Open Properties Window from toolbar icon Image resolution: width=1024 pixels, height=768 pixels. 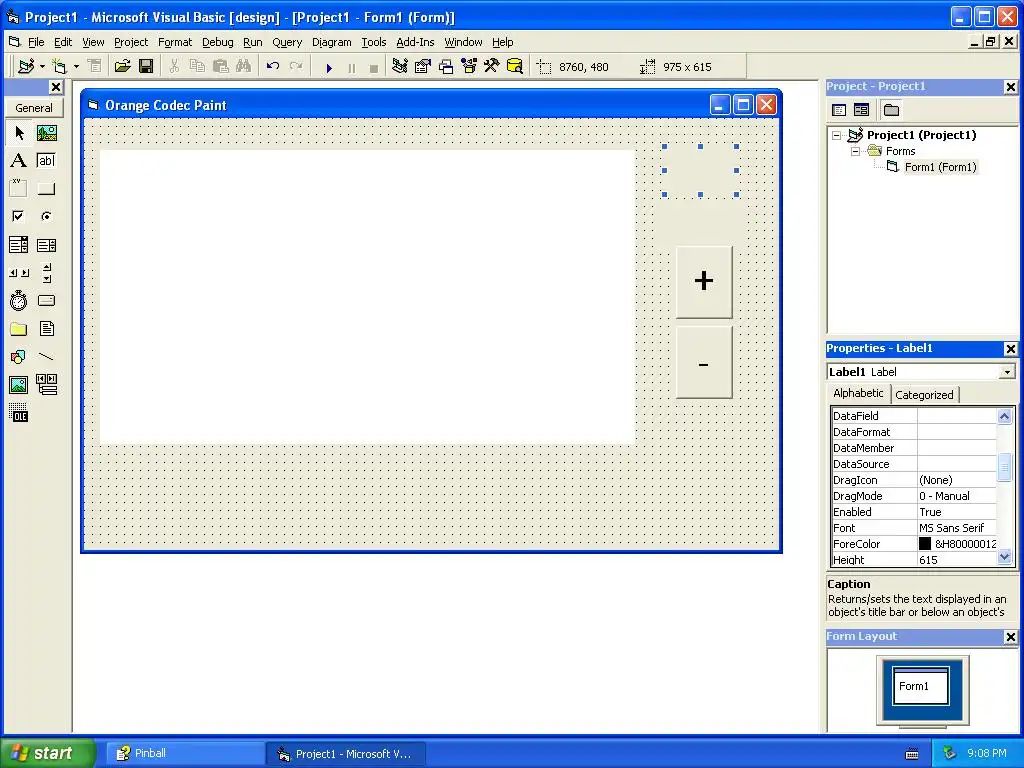point(423,67)
